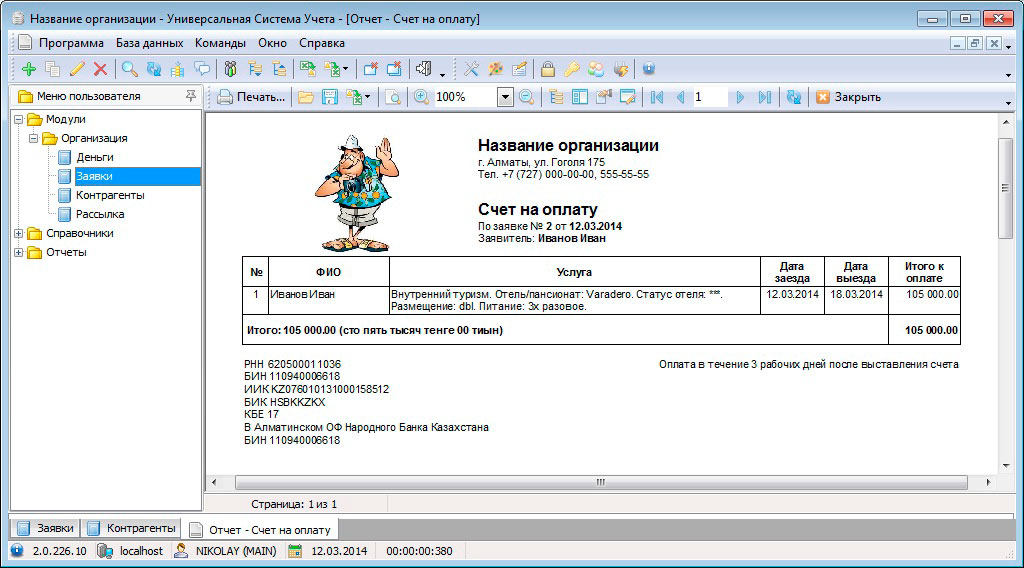
Task: Click the Закрыть button
Action: tap(848, 97)
